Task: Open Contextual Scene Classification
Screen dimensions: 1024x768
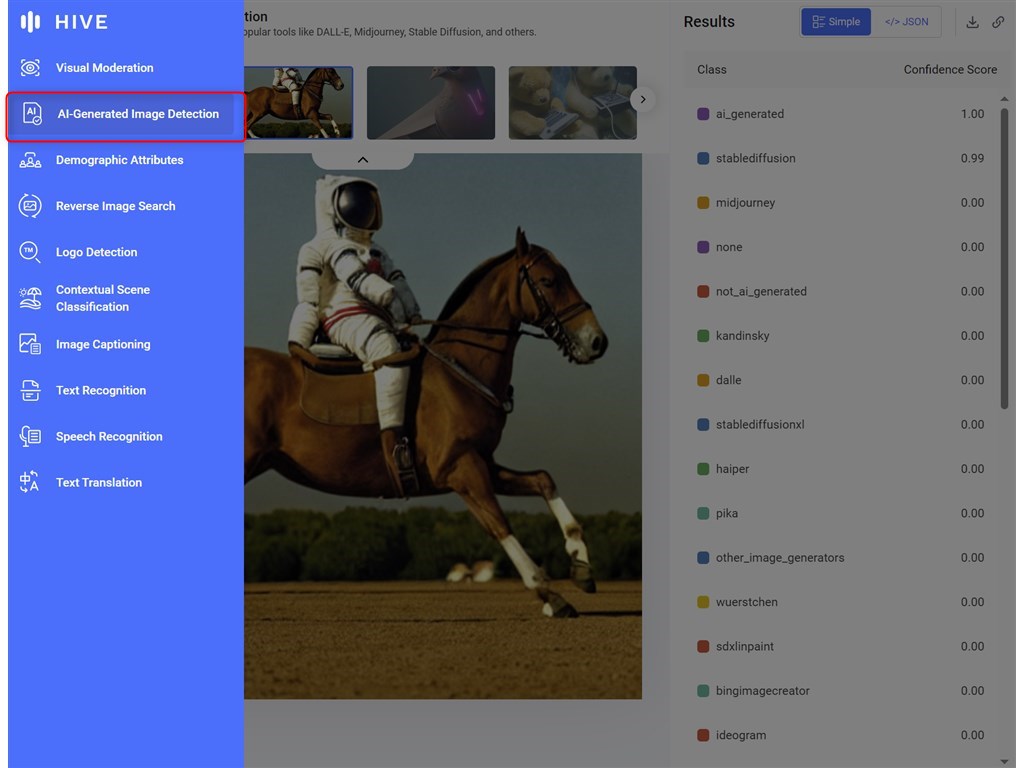Action: (103, 298)
